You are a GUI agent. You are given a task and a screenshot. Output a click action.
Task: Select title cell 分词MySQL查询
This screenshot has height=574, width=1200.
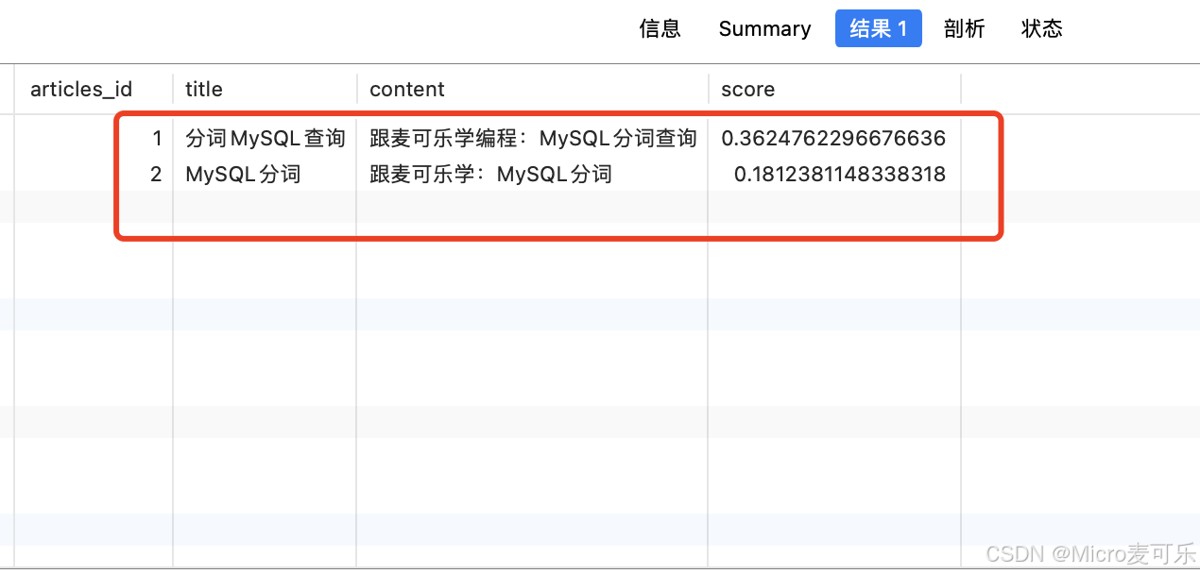(x=265, y=138)
